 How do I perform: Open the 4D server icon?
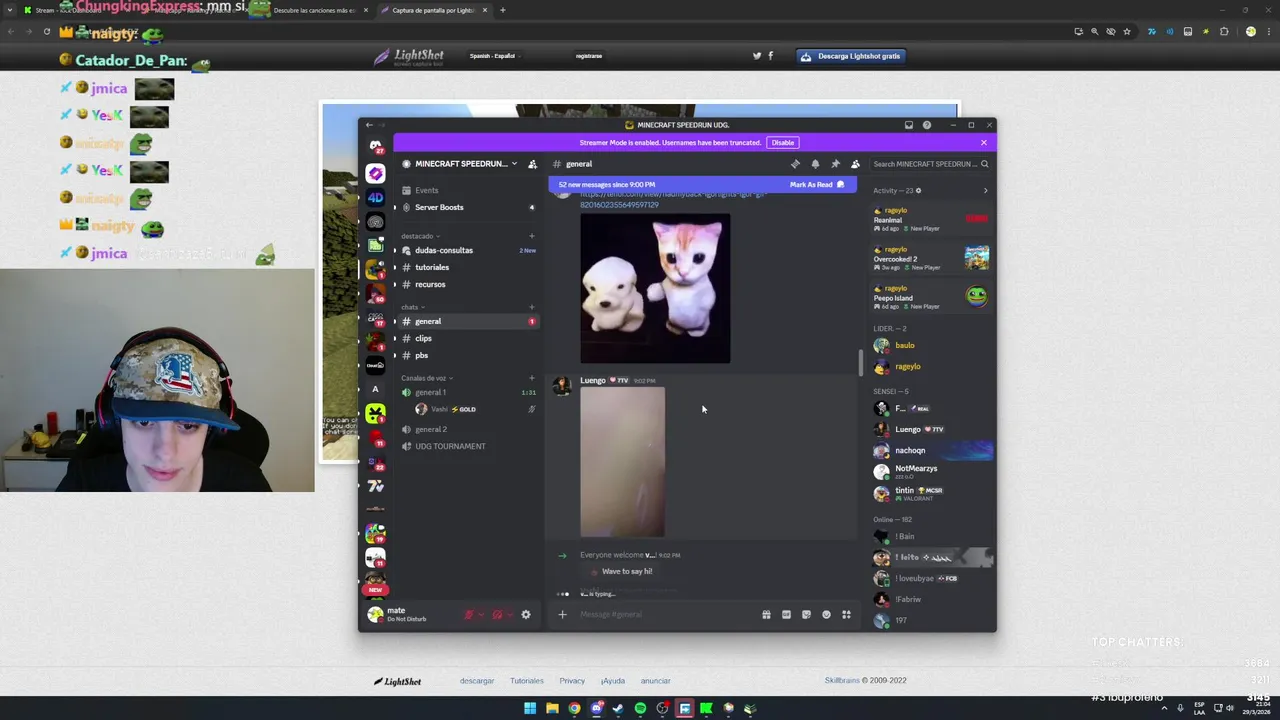click(375, 198)
